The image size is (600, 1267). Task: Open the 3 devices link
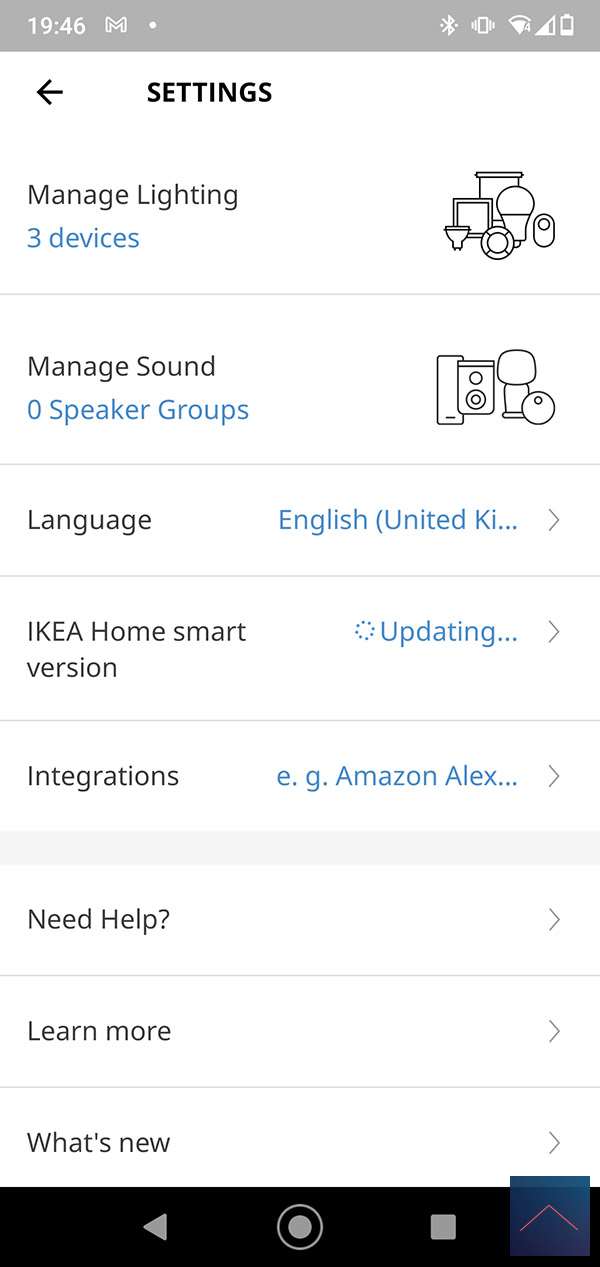[x=83, y=238]
